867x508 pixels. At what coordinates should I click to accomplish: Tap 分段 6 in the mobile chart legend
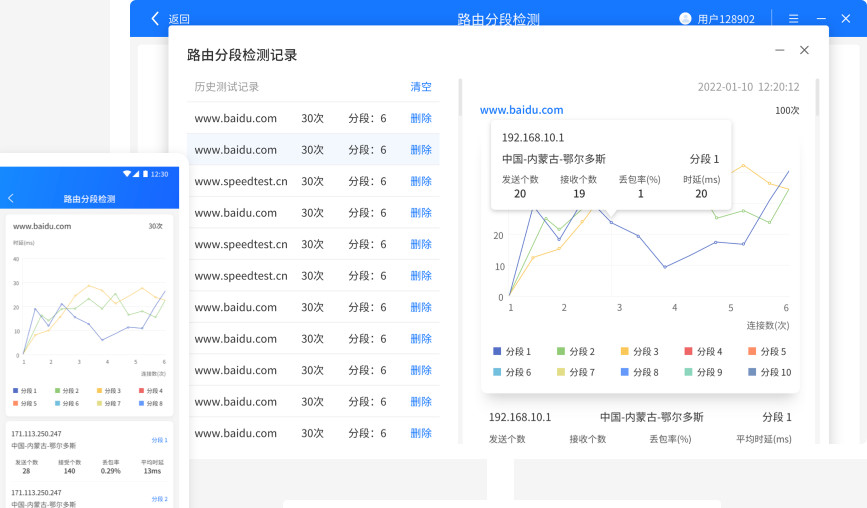(x=67, y=403)
